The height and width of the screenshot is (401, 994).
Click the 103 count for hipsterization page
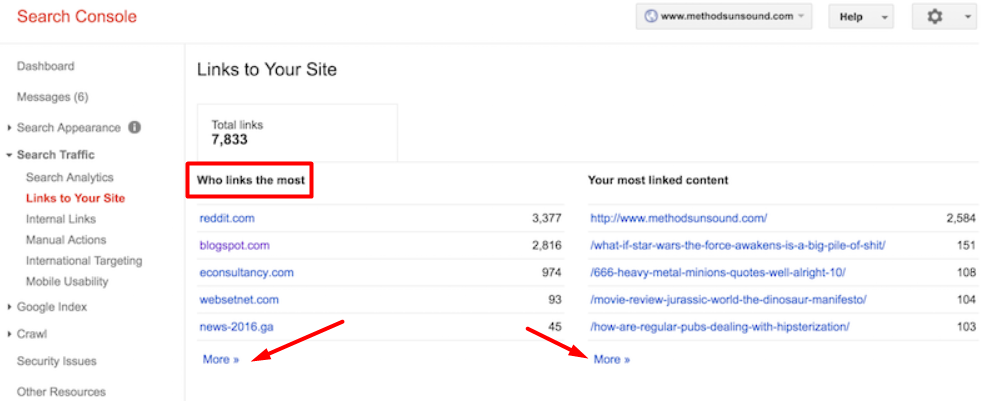[967, 327]
